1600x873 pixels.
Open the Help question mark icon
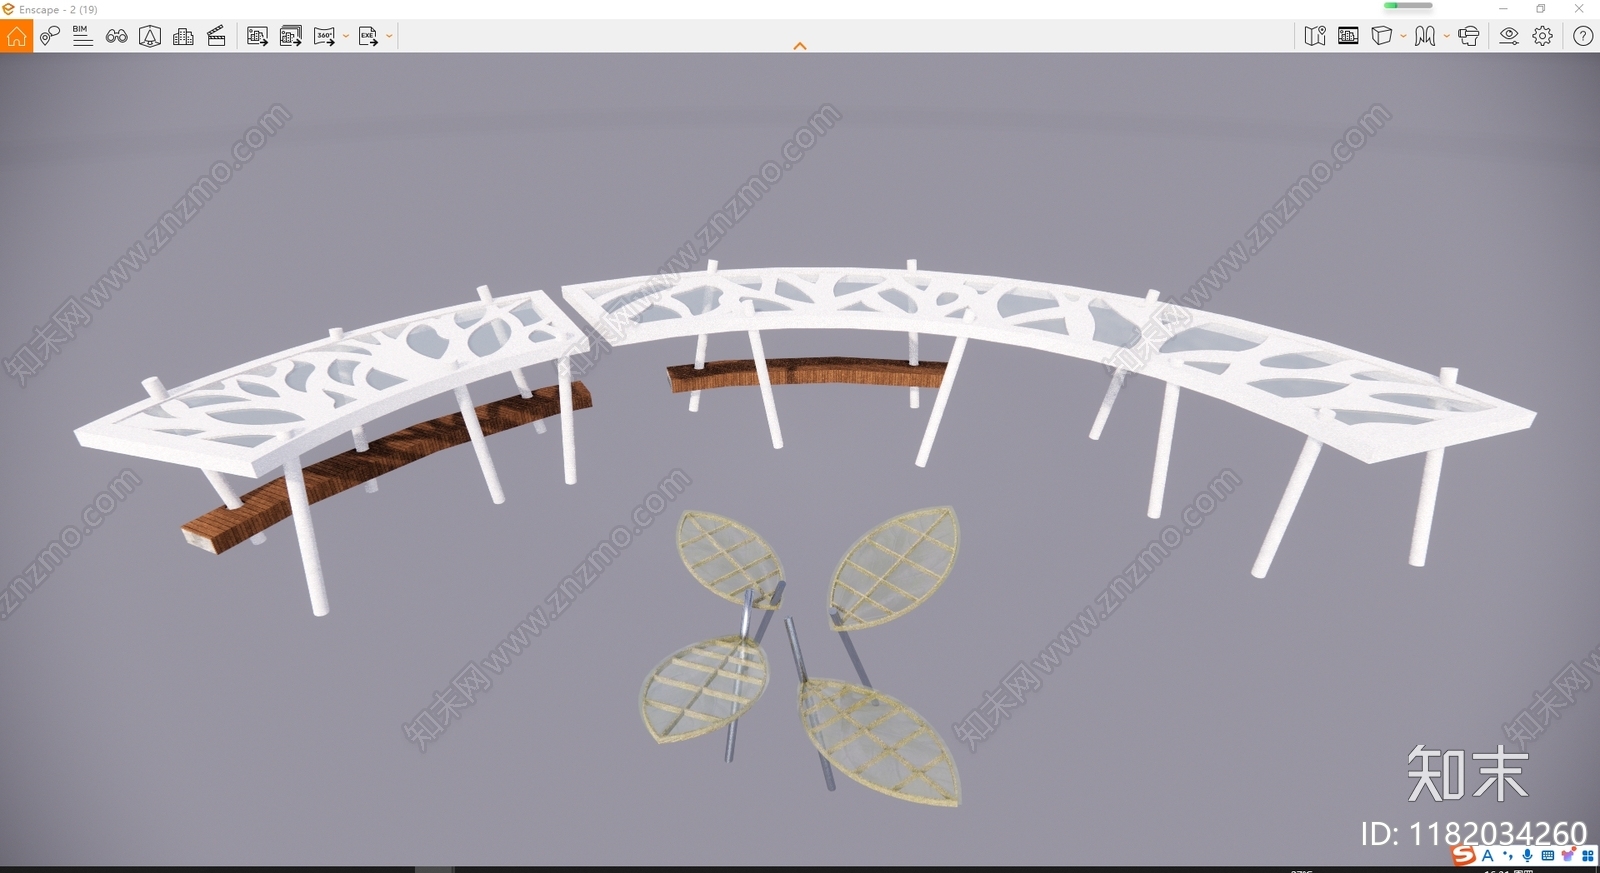click(x=1583, y=37)
